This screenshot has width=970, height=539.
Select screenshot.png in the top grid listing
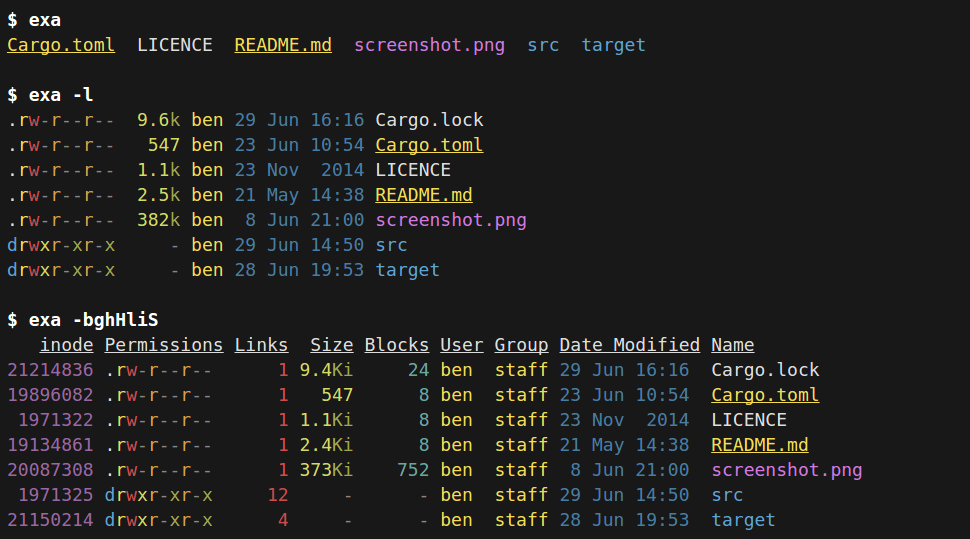click(429, 45)
